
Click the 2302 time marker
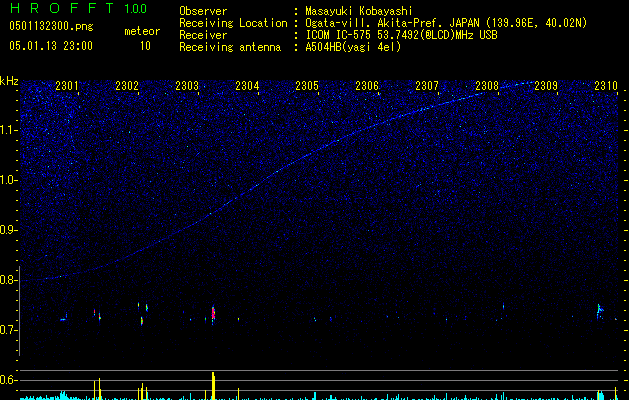(x=127, y=86)
